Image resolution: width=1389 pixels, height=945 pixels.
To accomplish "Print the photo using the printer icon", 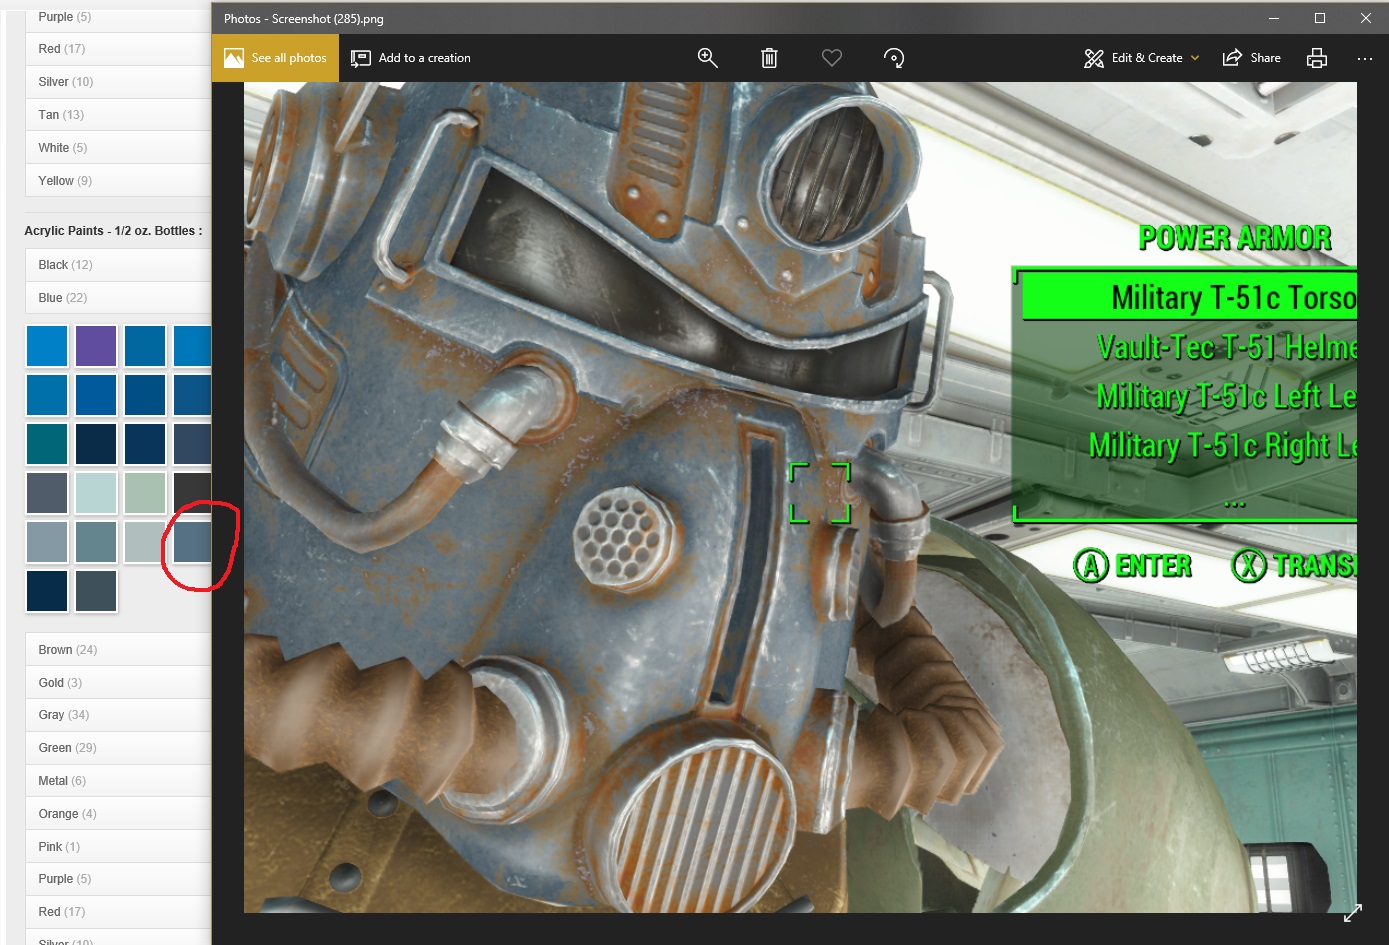I will click(x=1317, y=58).
